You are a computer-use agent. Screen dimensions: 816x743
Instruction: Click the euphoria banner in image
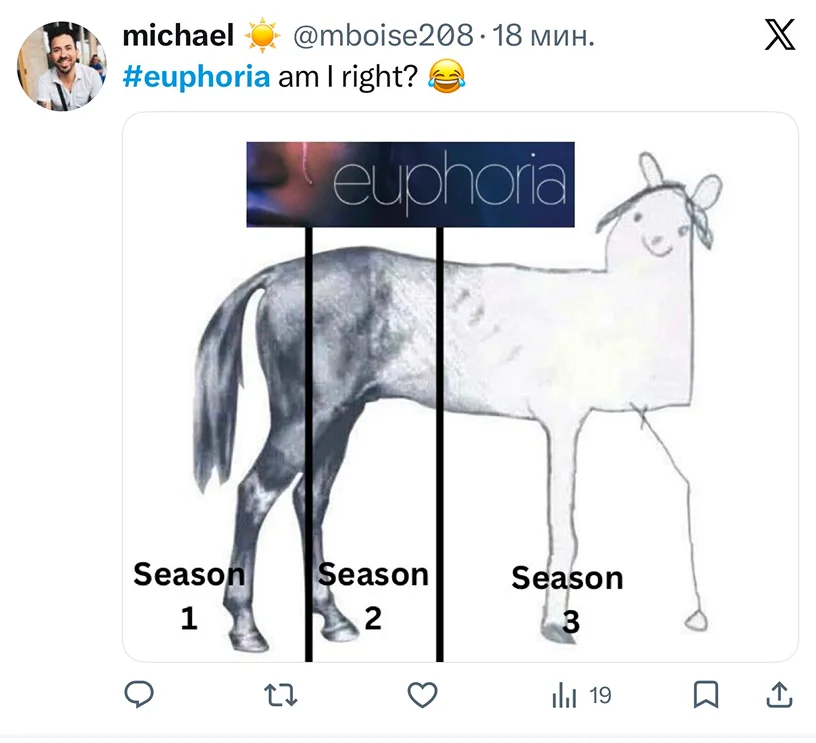[410, 184]
